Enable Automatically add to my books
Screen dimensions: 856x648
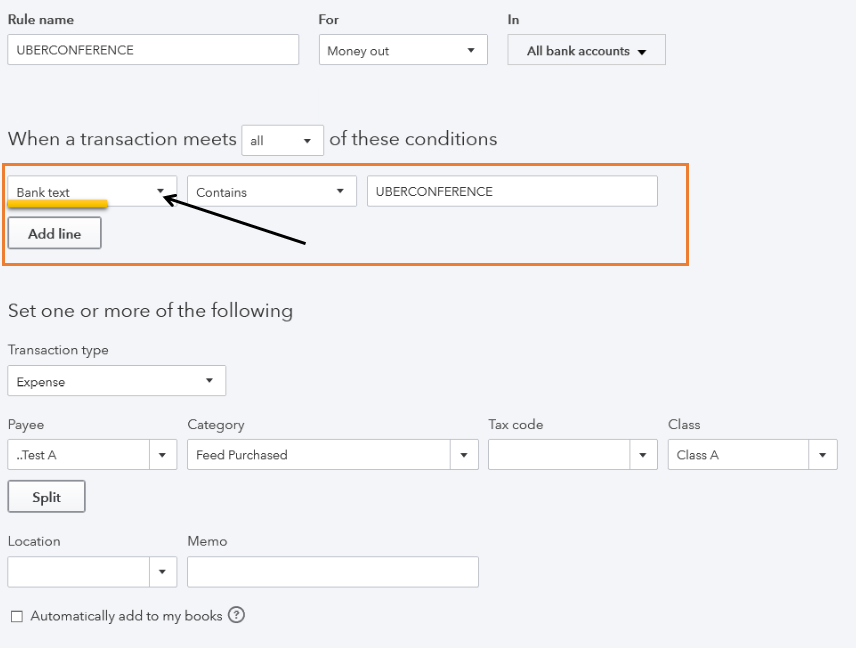(x=16, y=616)
